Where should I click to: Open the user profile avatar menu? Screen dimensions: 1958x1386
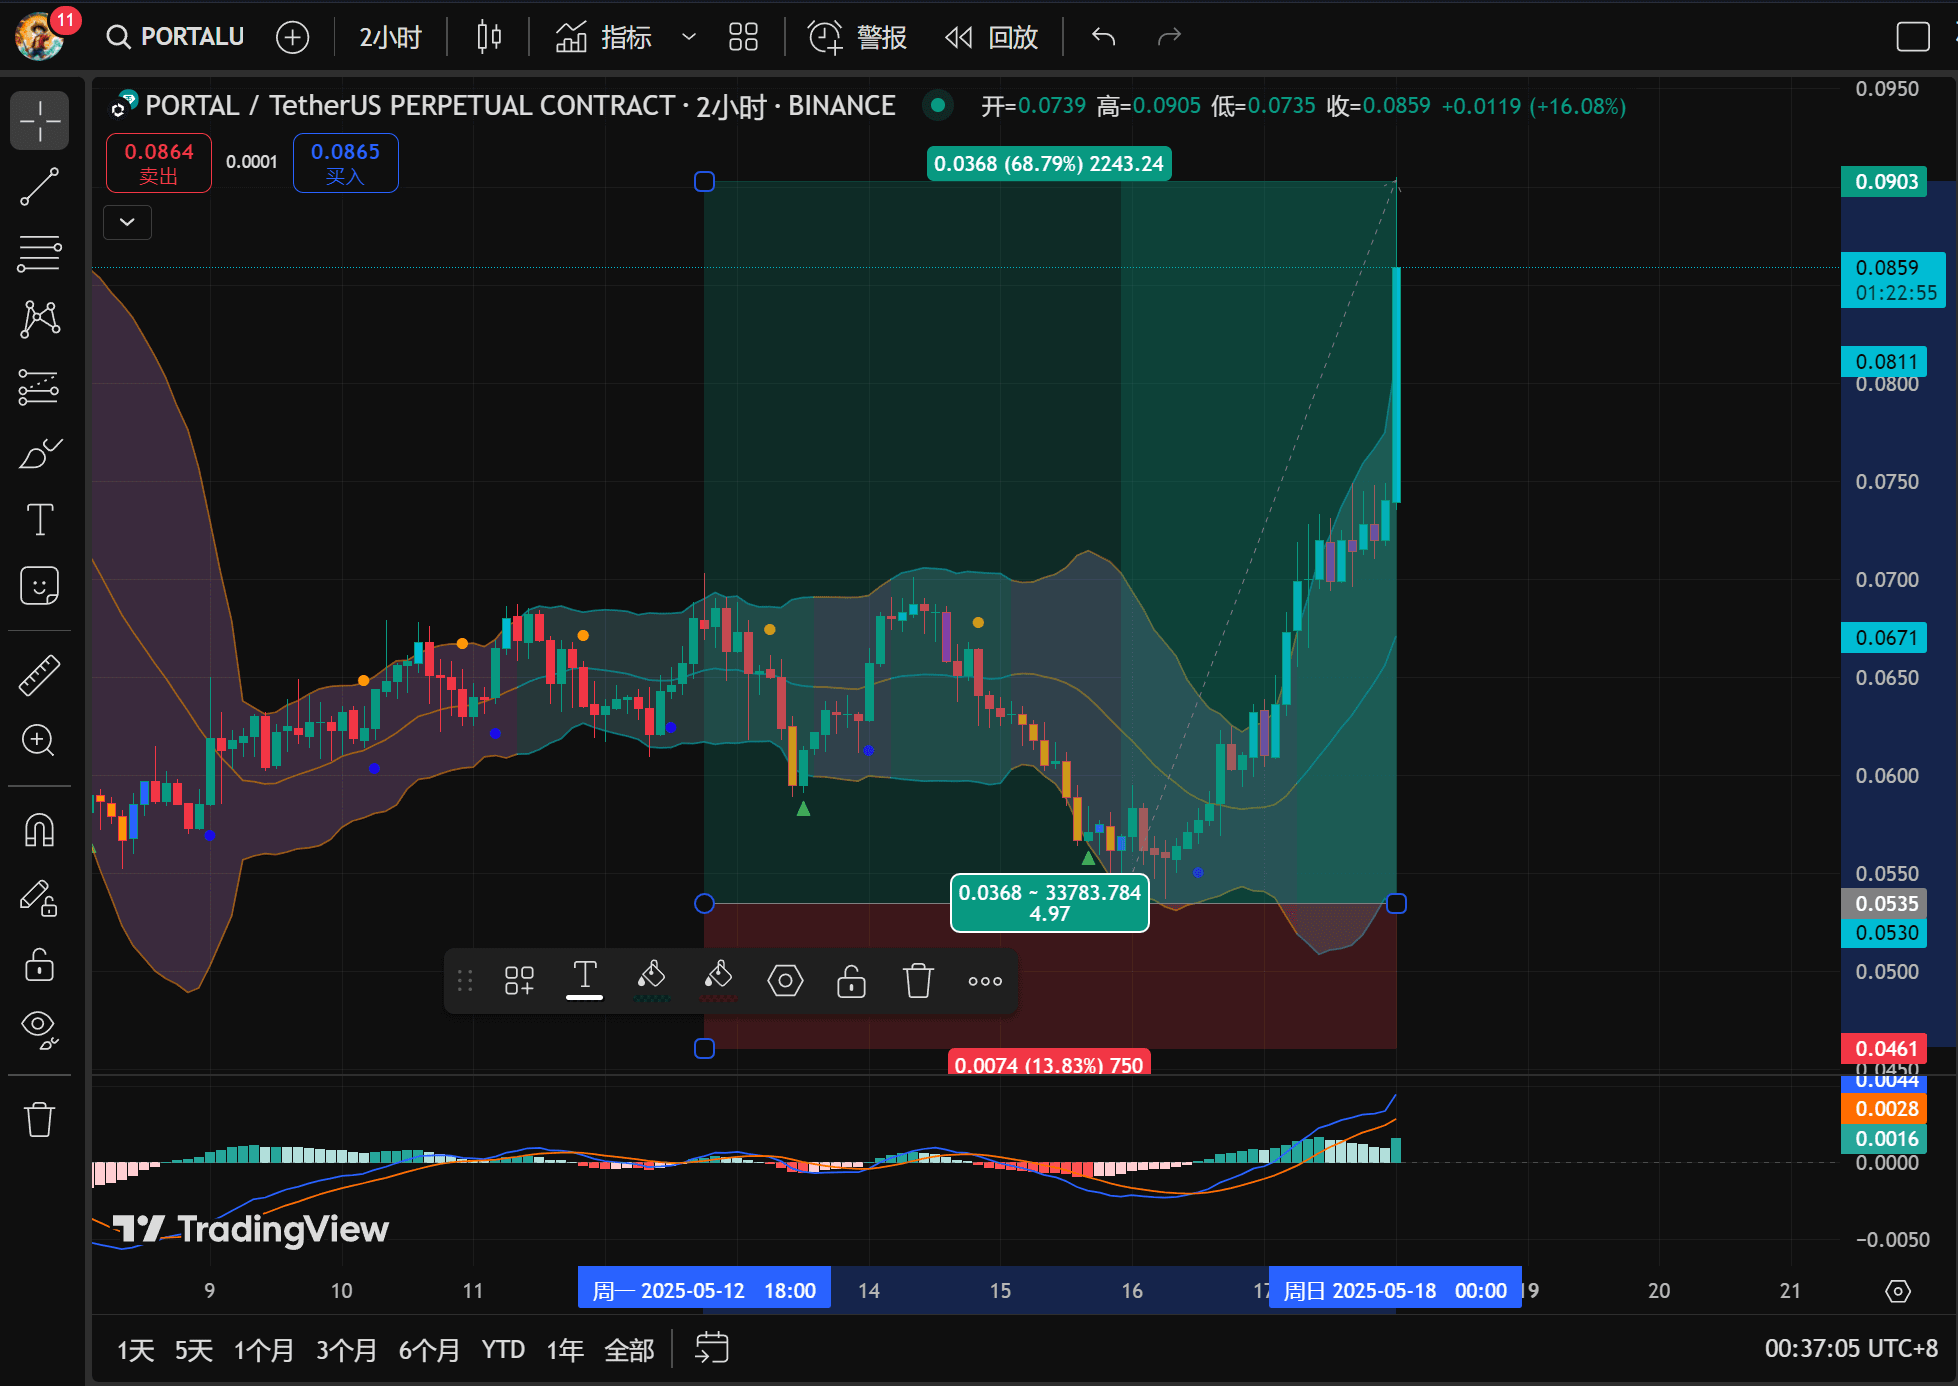pos(40,36)
